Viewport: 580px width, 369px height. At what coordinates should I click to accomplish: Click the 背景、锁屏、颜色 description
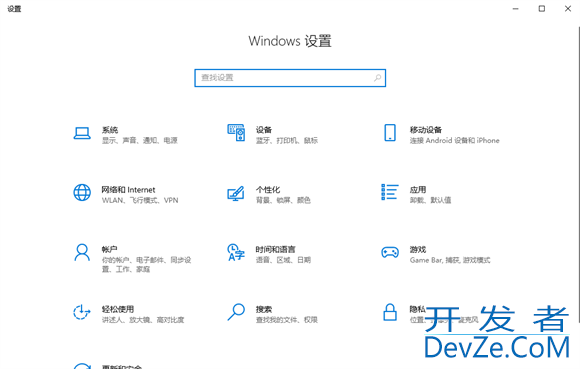tap(283, 200)
